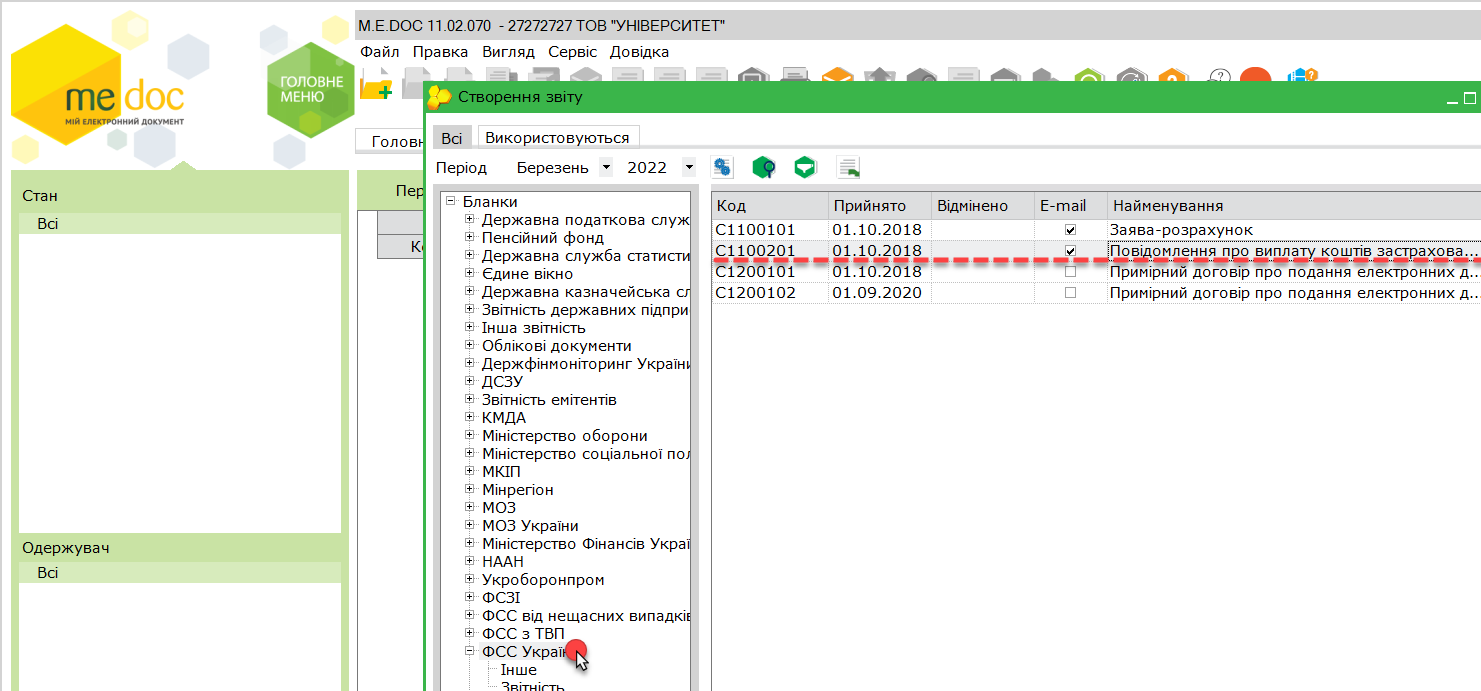Viewport: 1481px width, 691px height.
Task: Sort by the Код column header
Action: pyautogui.click(x=770, y=206)
